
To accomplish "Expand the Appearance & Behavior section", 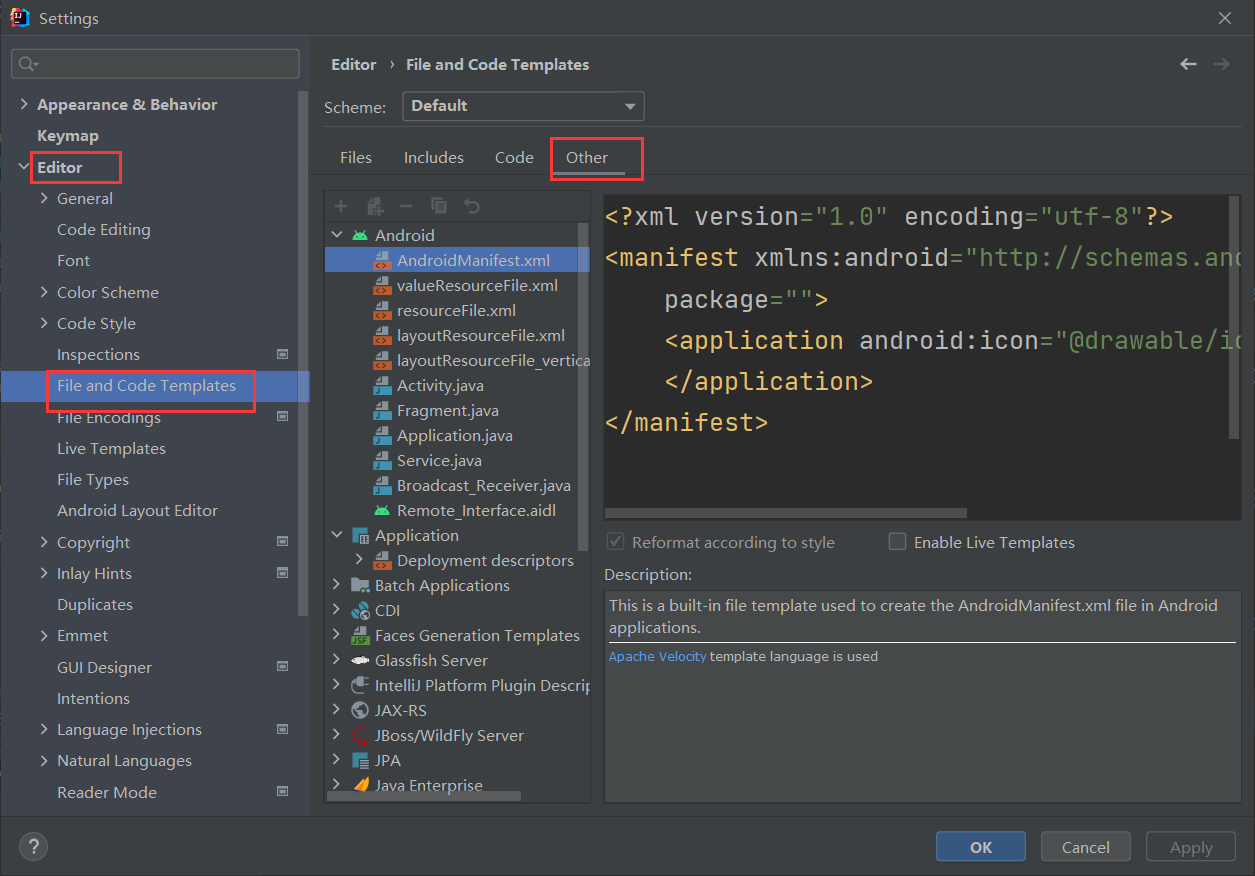I will pyautogui.click(x=24, y=104).
